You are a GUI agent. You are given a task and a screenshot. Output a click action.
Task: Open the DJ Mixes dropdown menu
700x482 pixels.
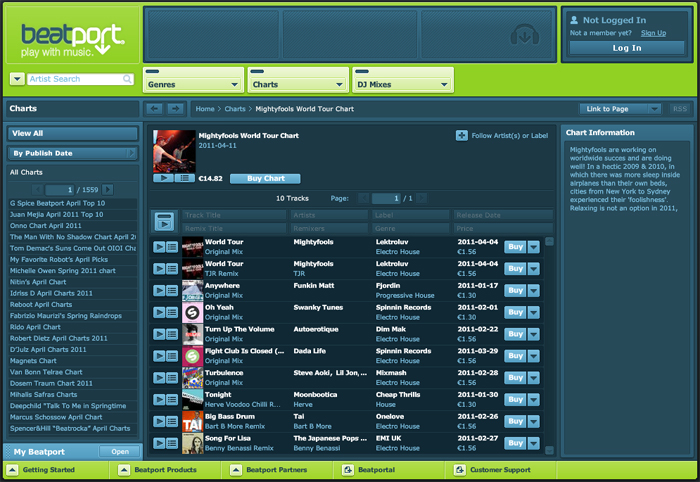[403, 84]
